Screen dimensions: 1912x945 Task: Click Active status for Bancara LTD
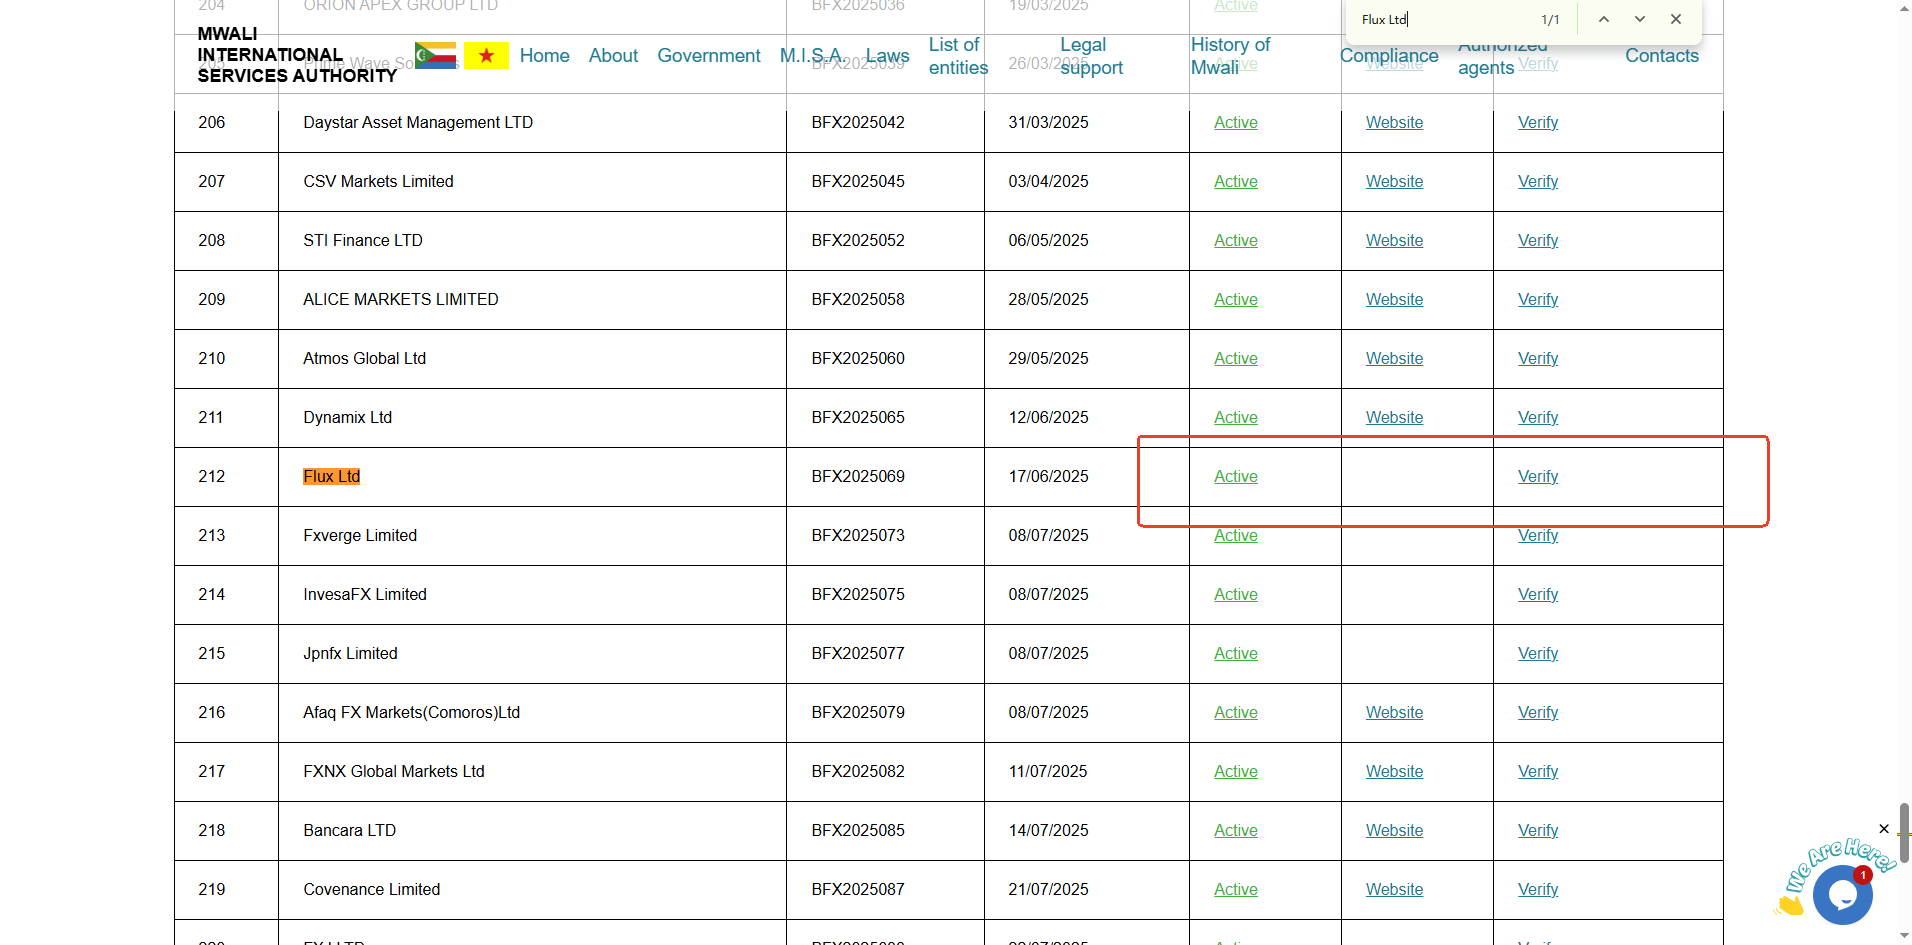tap(1235, 831)
